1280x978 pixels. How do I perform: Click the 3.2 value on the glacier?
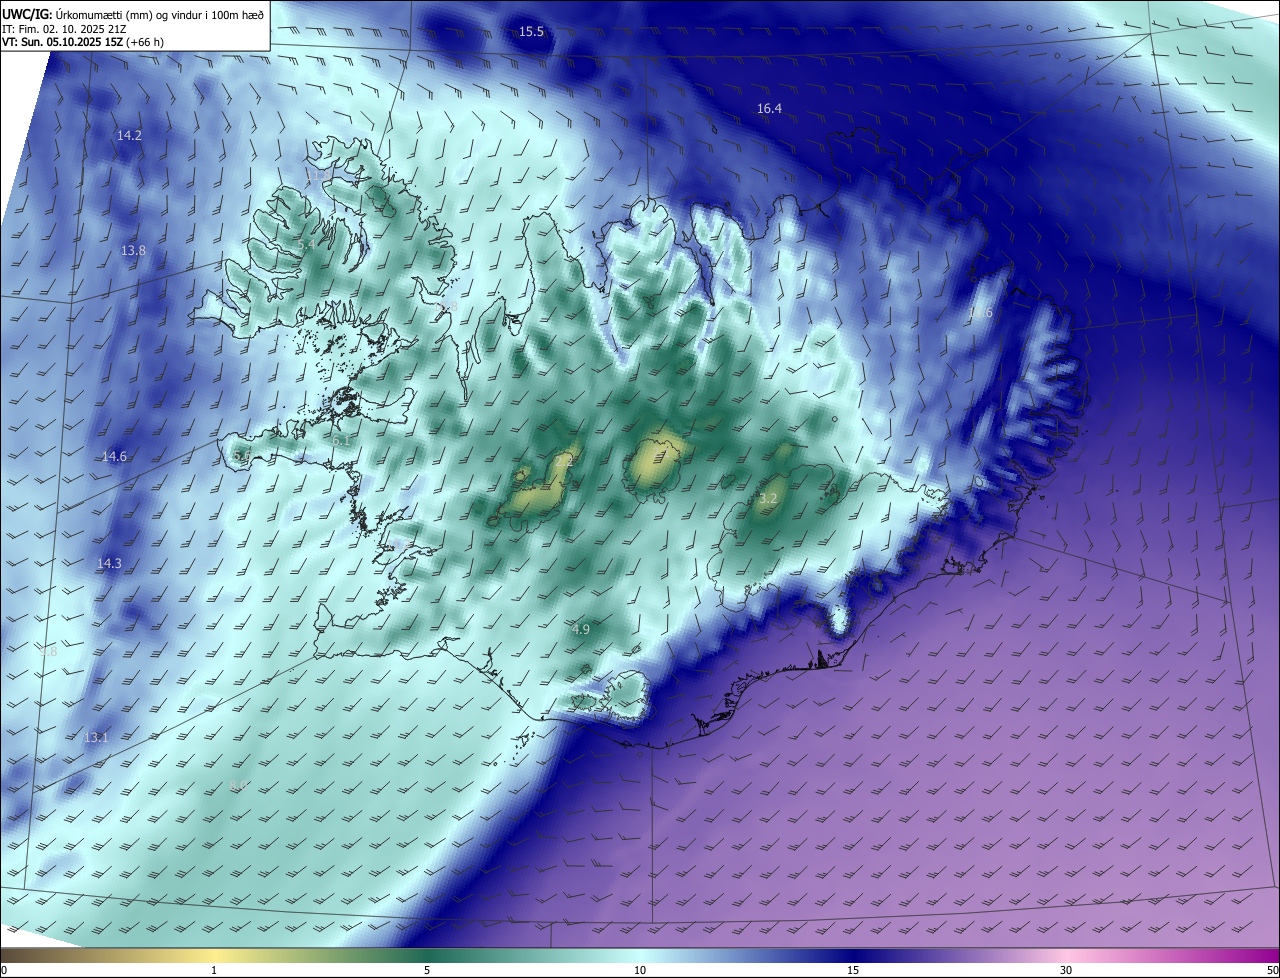pyautogui.click(x=768, y=498)
